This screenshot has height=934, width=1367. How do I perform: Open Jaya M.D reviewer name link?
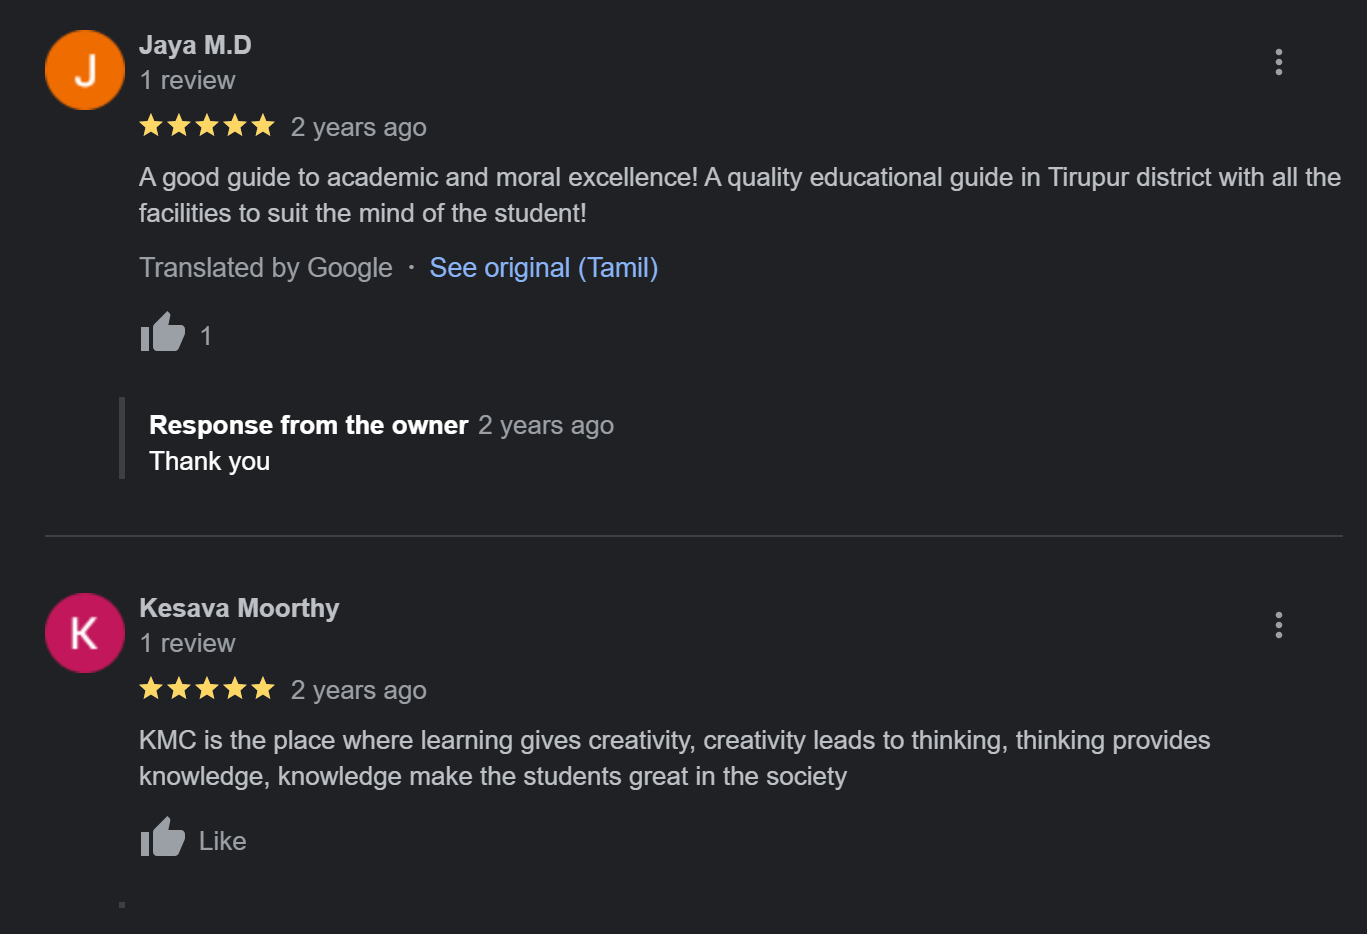195,45
